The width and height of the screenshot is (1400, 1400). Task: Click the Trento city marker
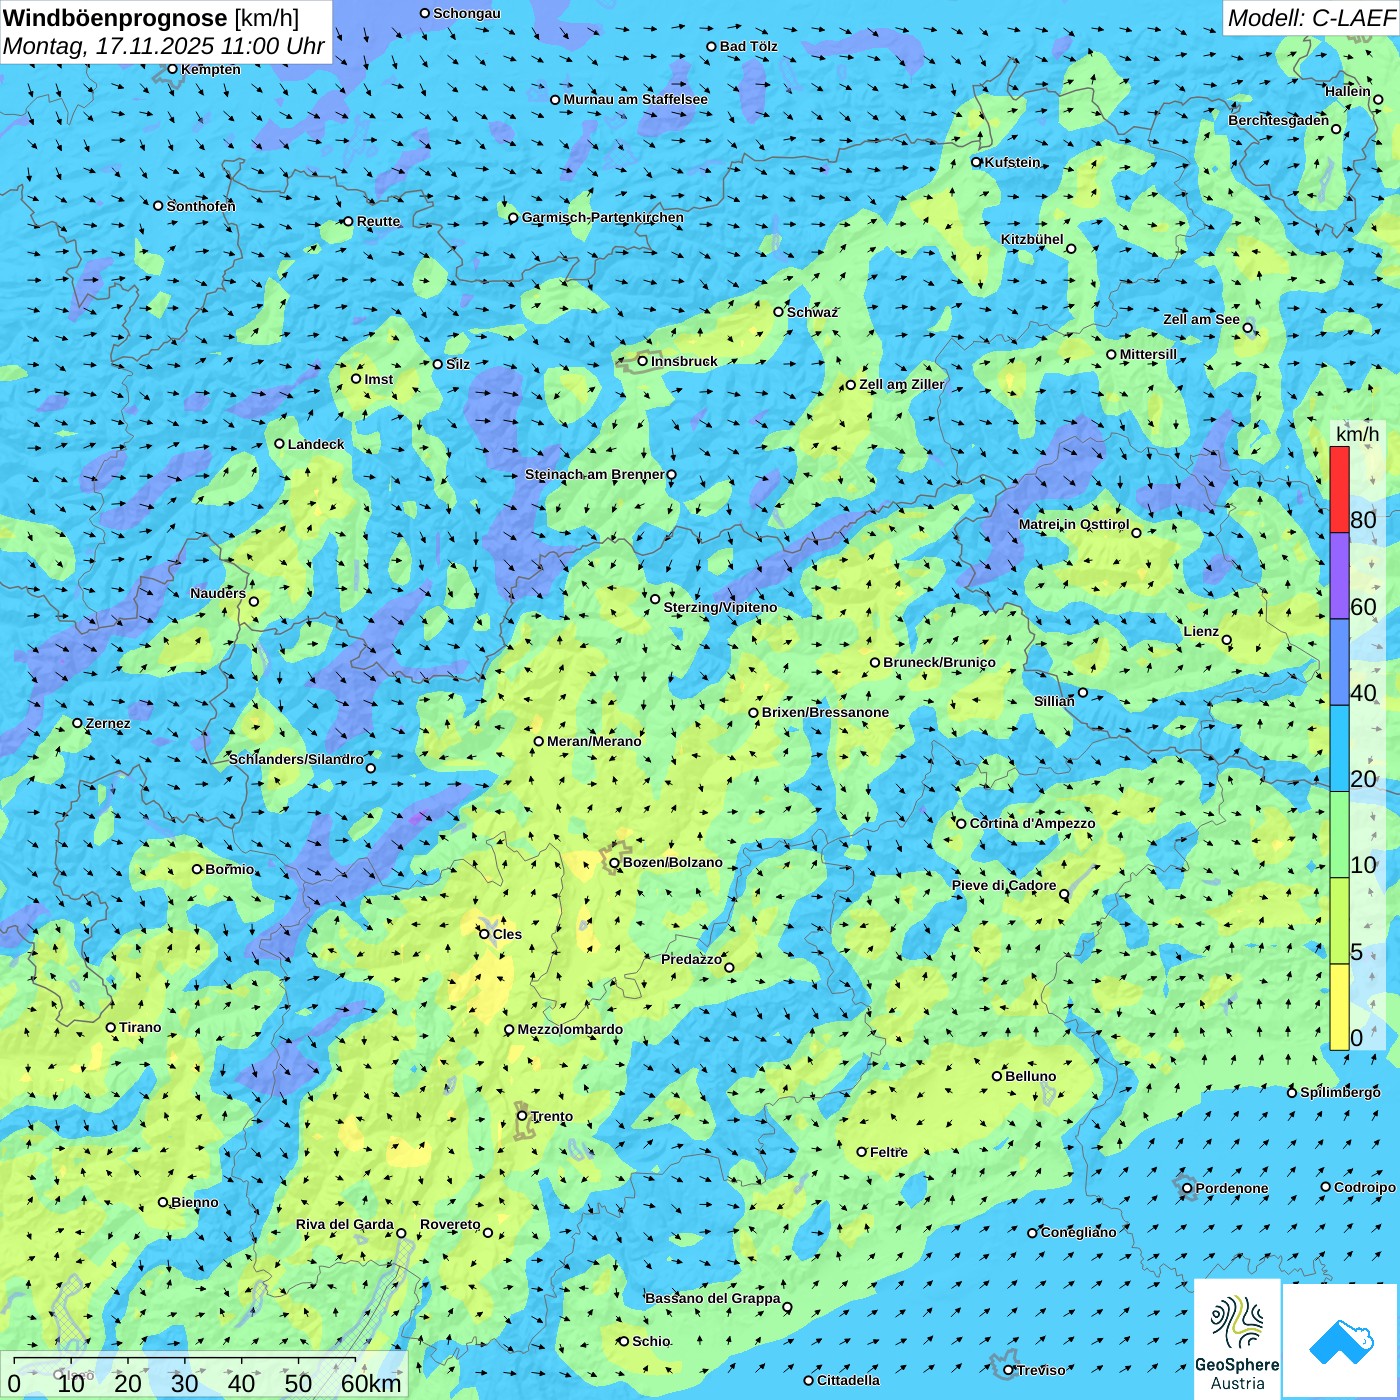coord(522,1116)
